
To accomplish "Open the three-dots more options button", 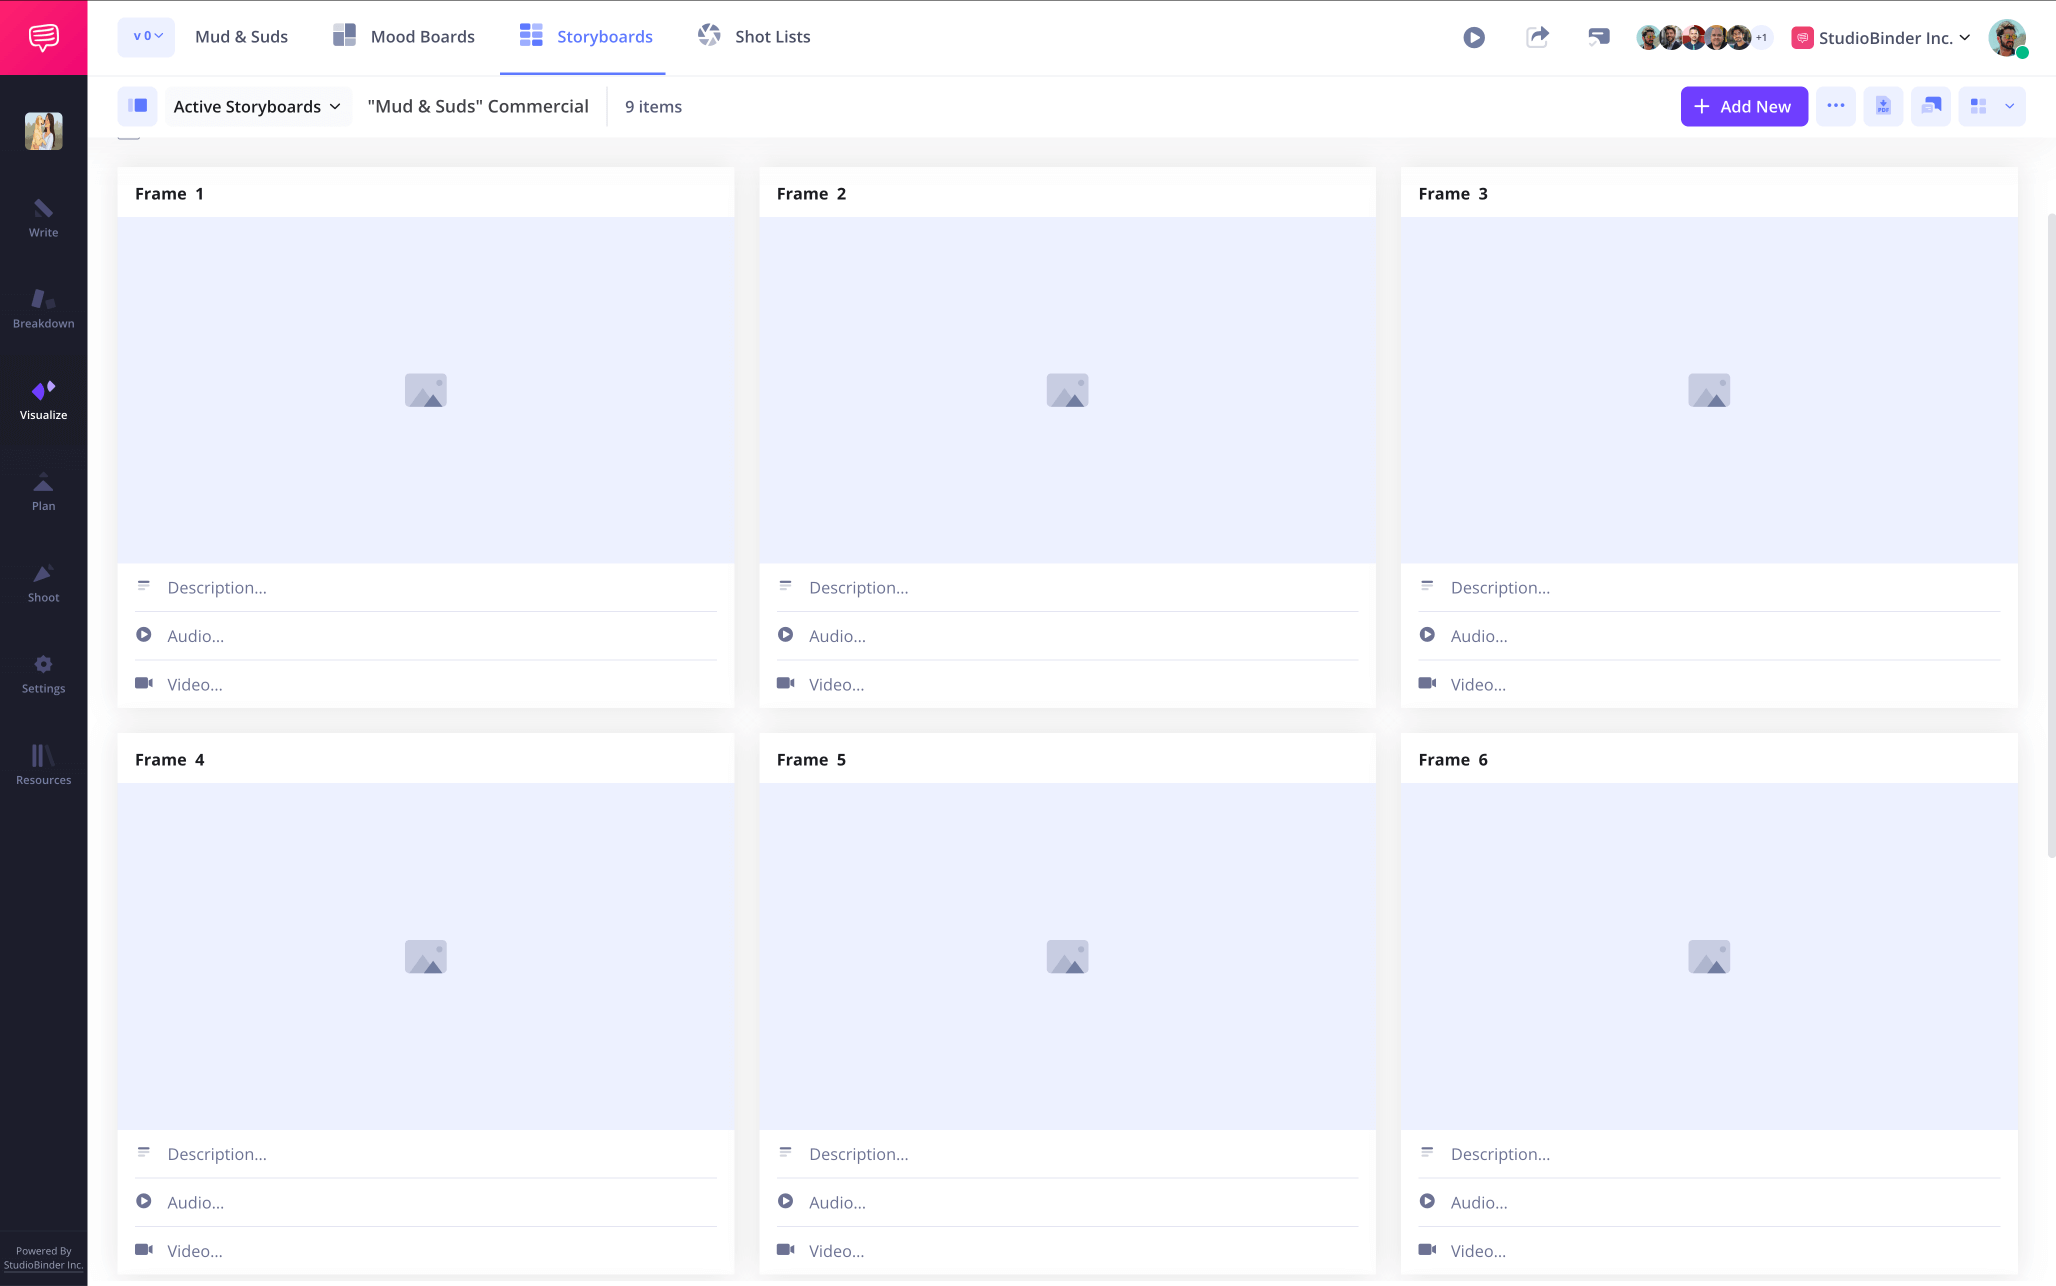I will [x=1835, y=106].
